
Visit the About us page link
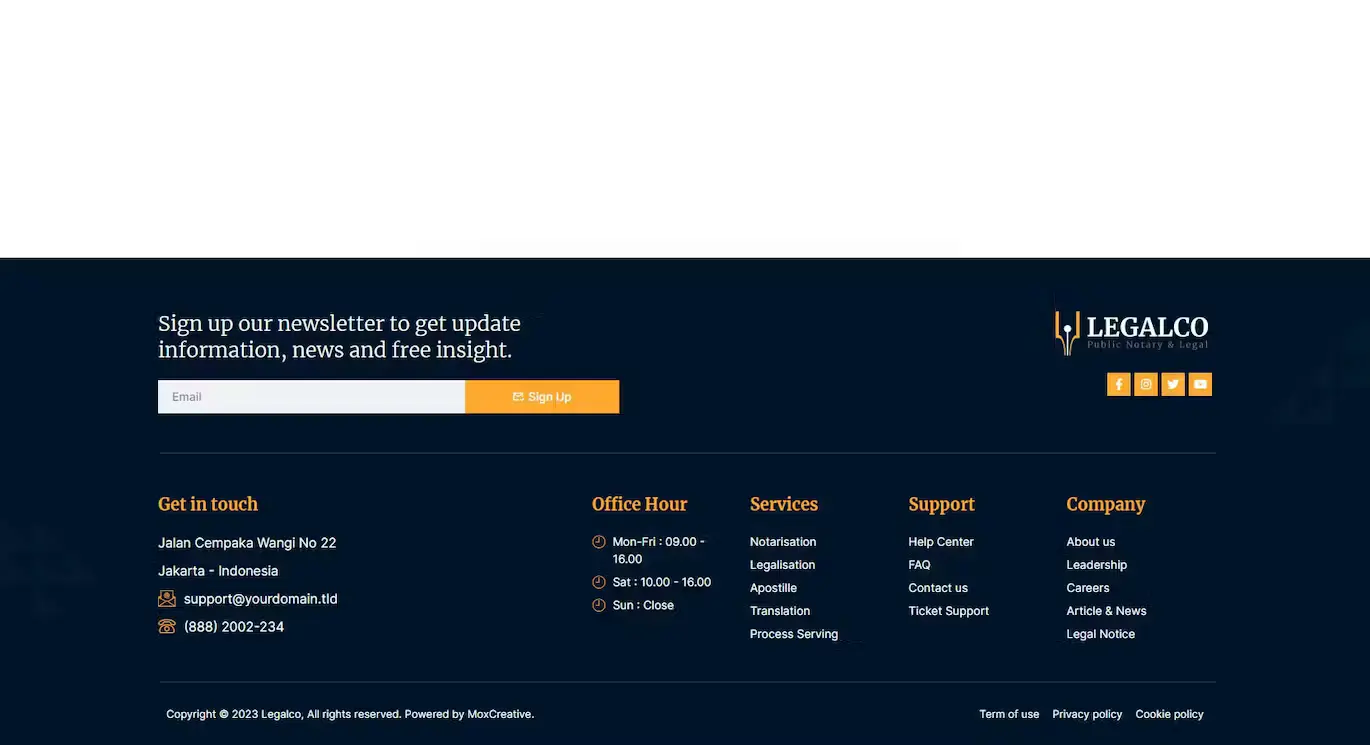pos(1091,542)
